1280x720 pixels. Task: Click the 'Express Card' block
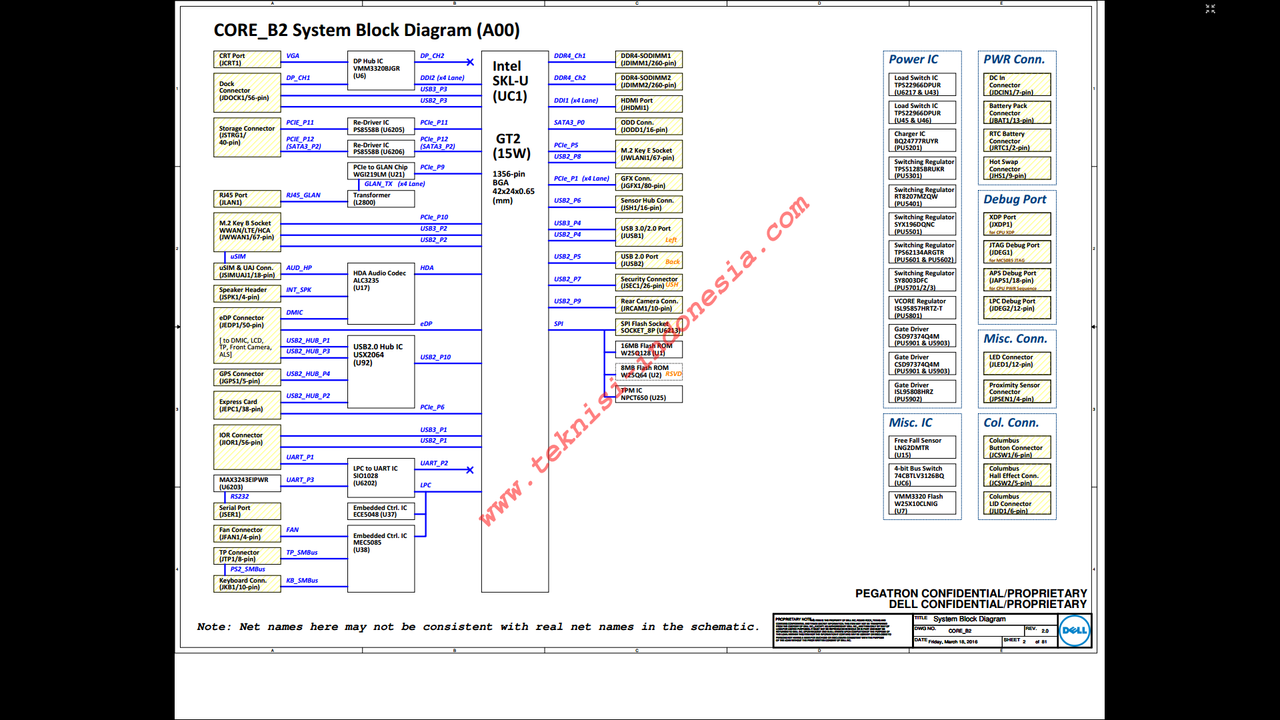coord(248,405)
